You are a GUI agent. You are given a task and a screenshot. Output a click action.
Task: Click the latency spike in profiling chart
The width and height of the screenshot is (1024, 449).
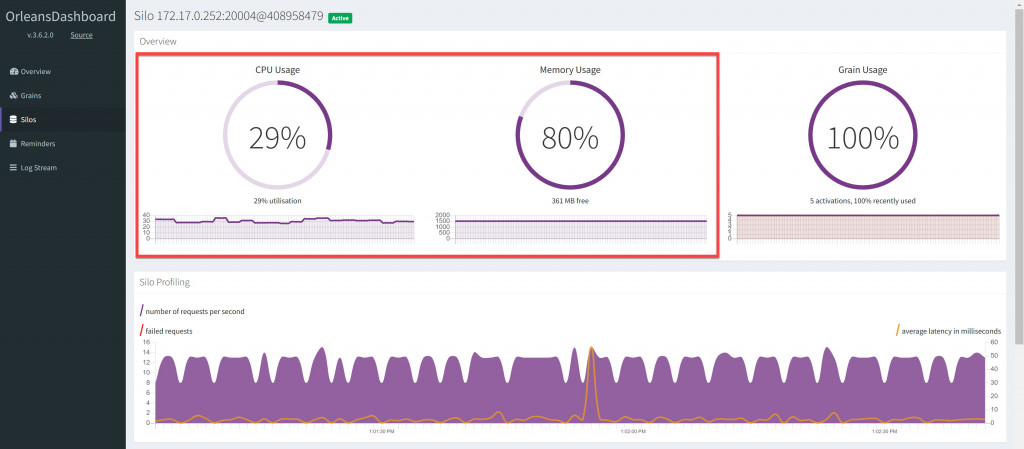pyautogui.click(x=591, y=385)
